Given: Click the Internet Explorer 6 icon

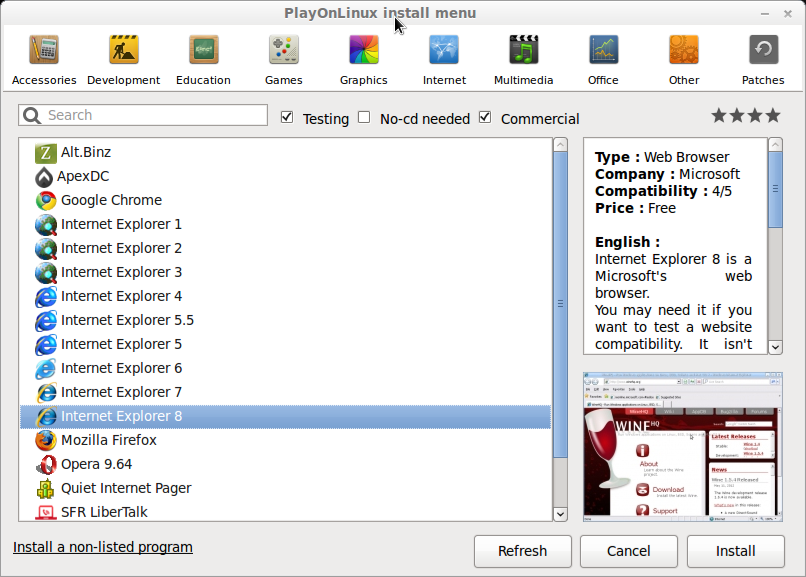Looking at the screenshot, I should [x=46, y=368].
